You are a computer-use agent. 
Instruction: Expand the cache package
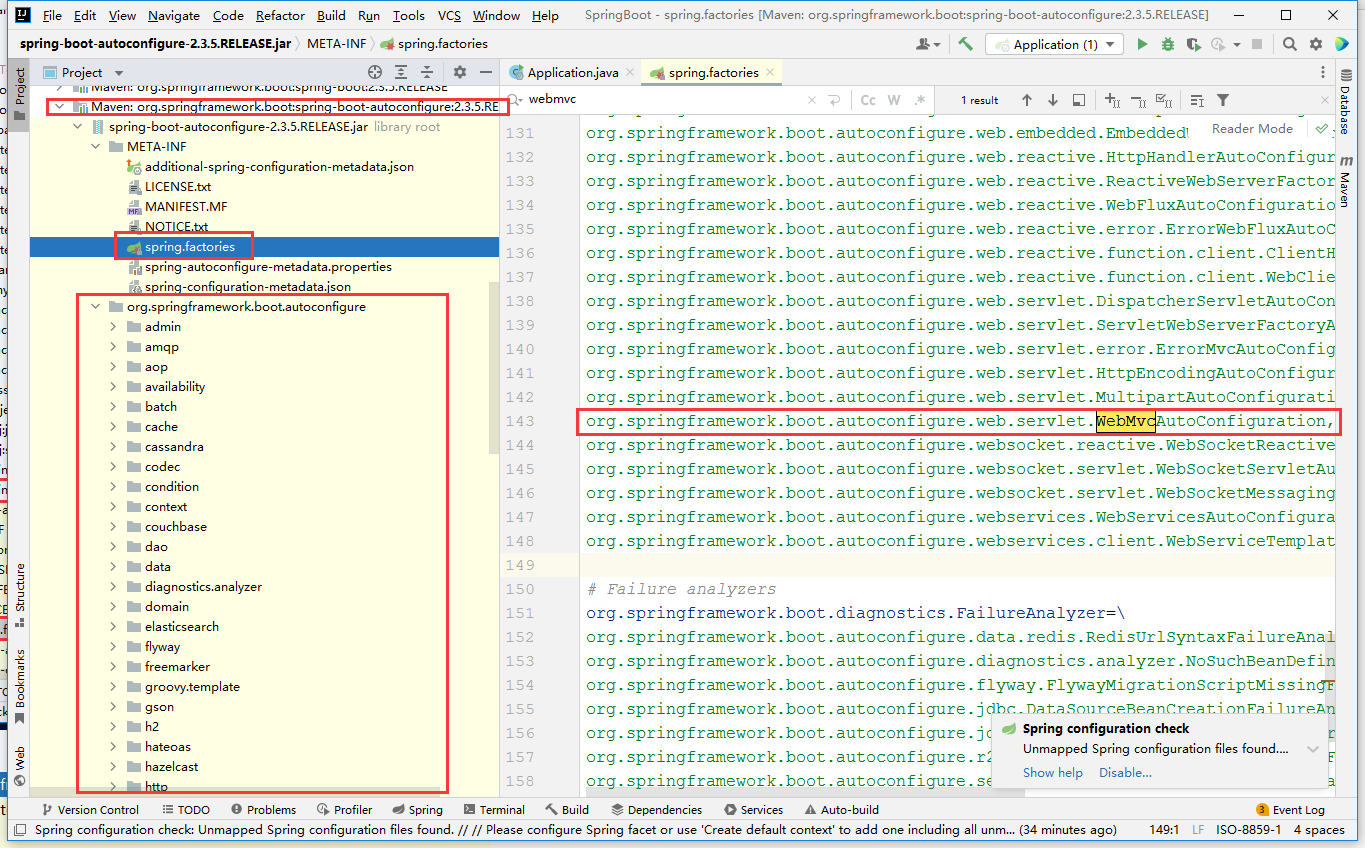point(114,427)
